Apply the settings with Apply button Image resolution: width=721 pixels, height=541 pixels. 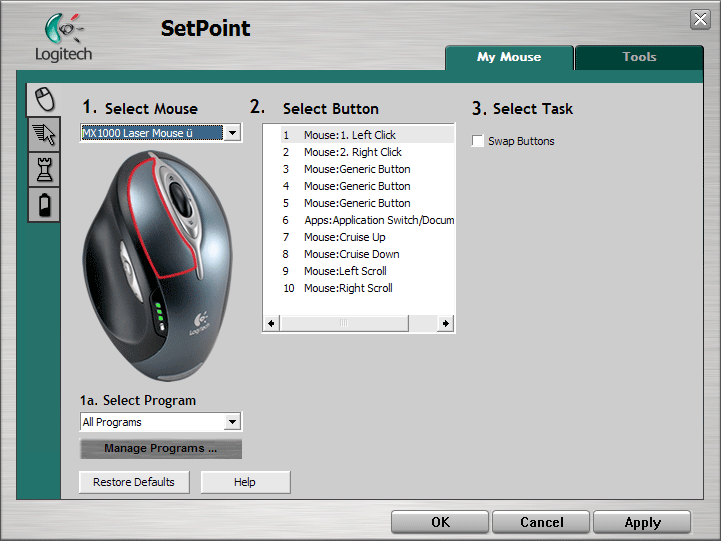642,522
